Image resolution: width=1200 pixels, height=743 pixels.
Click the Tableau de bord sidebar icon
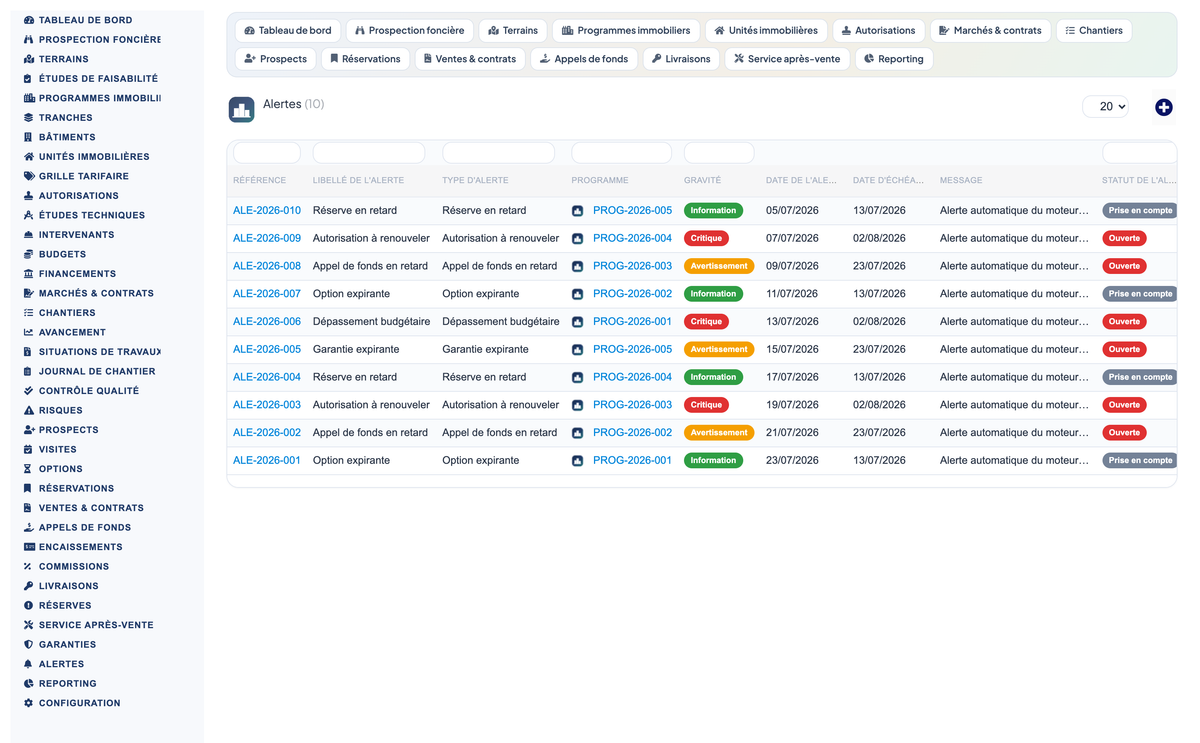29,20
